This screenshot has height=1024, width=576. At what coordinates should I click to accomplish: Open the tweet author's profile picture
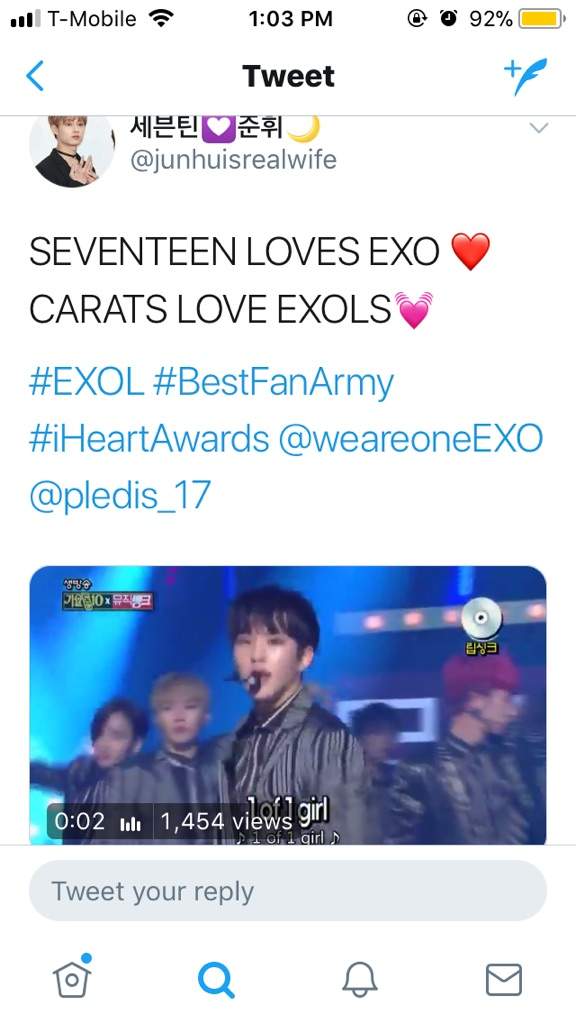72,150
